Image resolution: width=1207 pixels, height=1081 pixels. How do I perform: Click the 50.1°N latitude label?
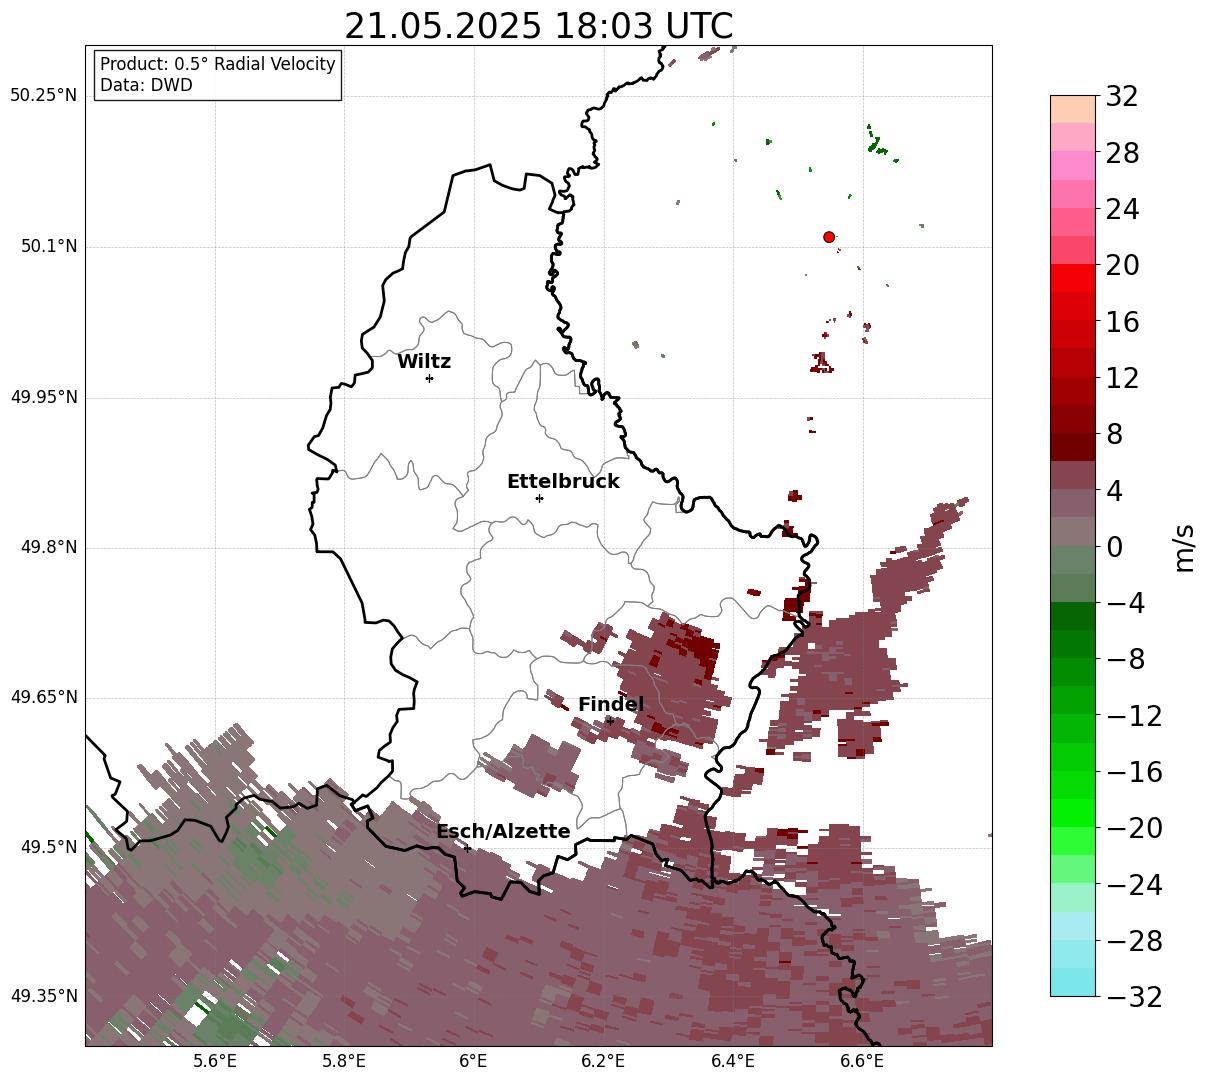click(x=49, y=246)
